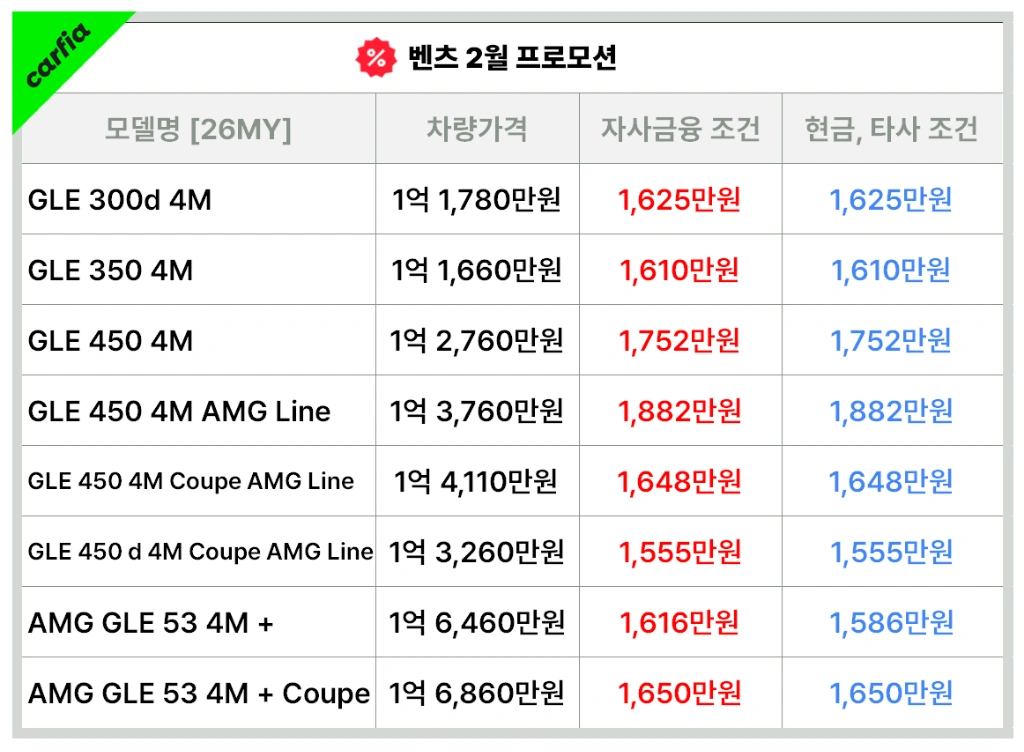Click the price '1억 6,860만원'
The width and height of the screenshot is (1024, 752).
477,693
